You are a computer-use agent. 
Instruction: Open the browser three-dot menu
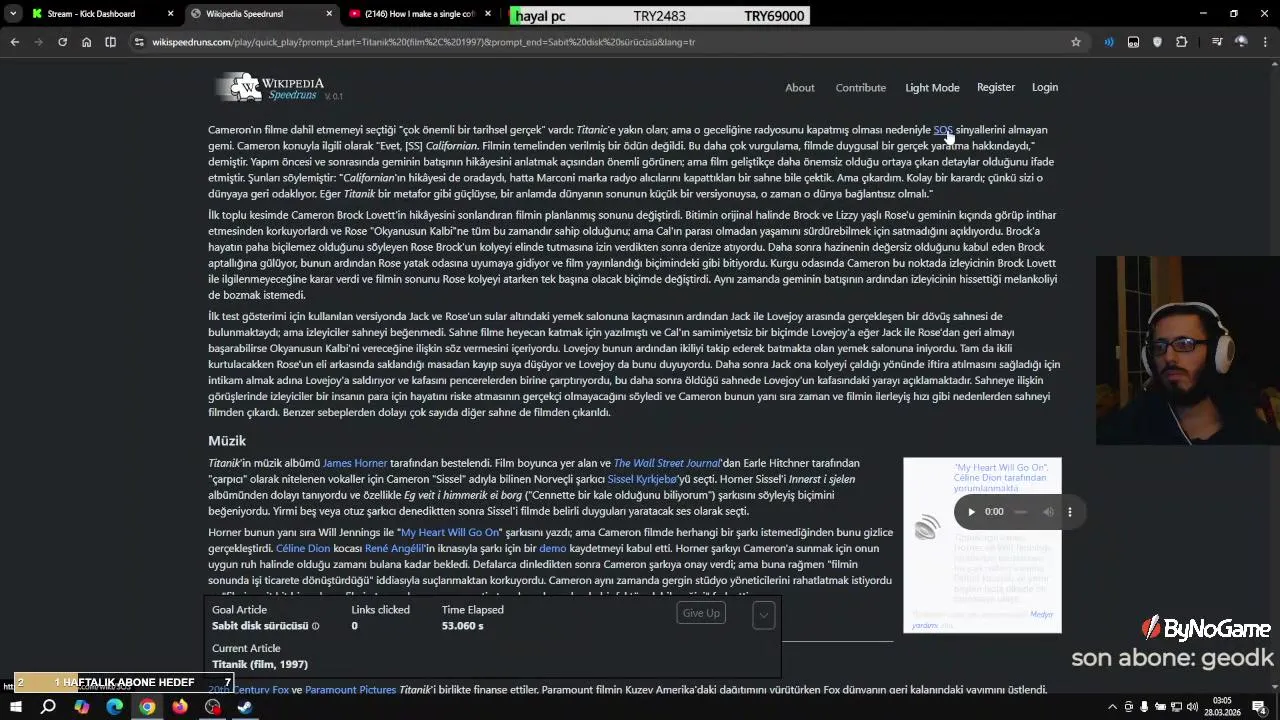[1266, 42]
